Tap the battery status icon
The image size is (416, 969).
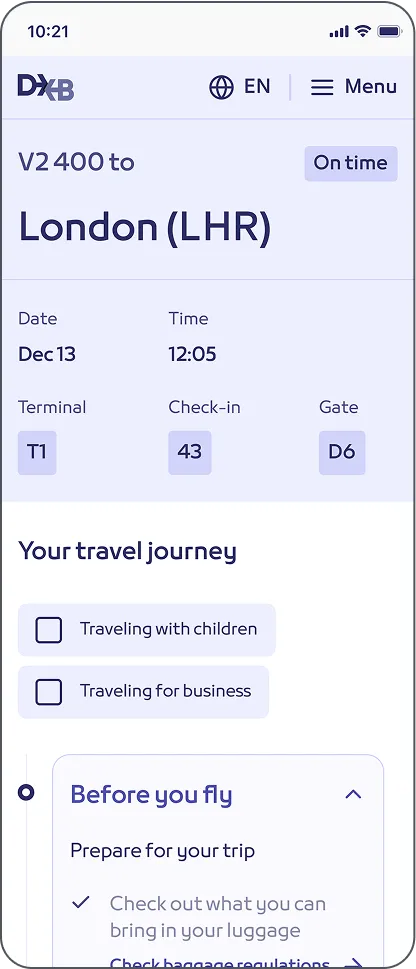click(x=390, y=31)
